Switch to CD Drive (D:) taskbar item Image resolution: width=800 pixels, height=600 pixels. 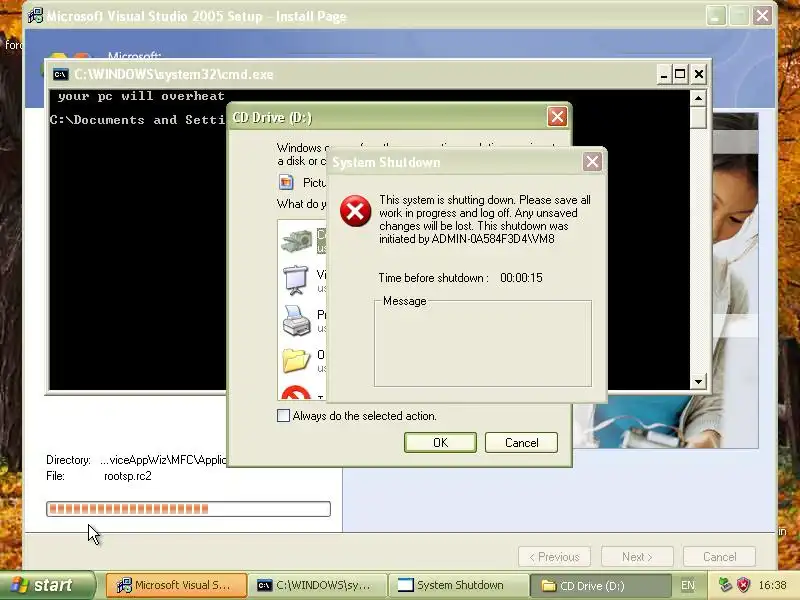(600, 585)
